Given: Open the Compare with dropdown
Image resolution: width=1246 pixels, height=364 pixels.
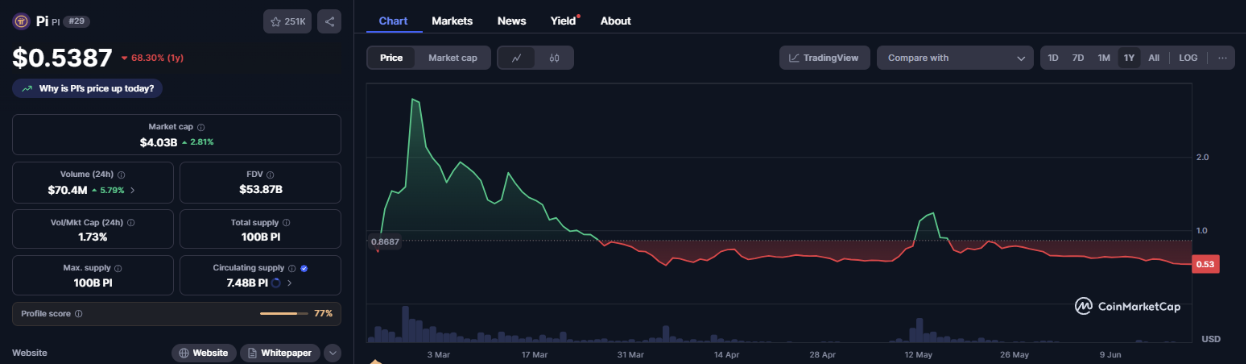Looking at the screenshot, I should tap(955, 58).
